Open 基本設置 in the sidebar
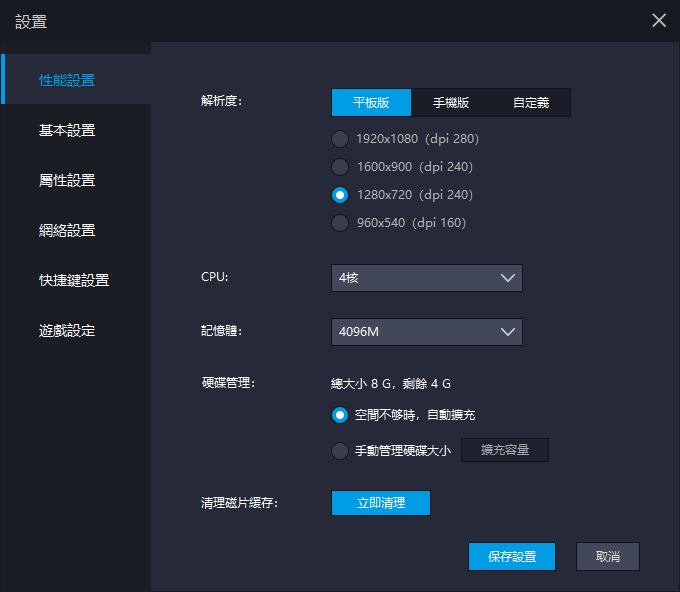This screenshot has width=680, height=592. pos(67,130)
